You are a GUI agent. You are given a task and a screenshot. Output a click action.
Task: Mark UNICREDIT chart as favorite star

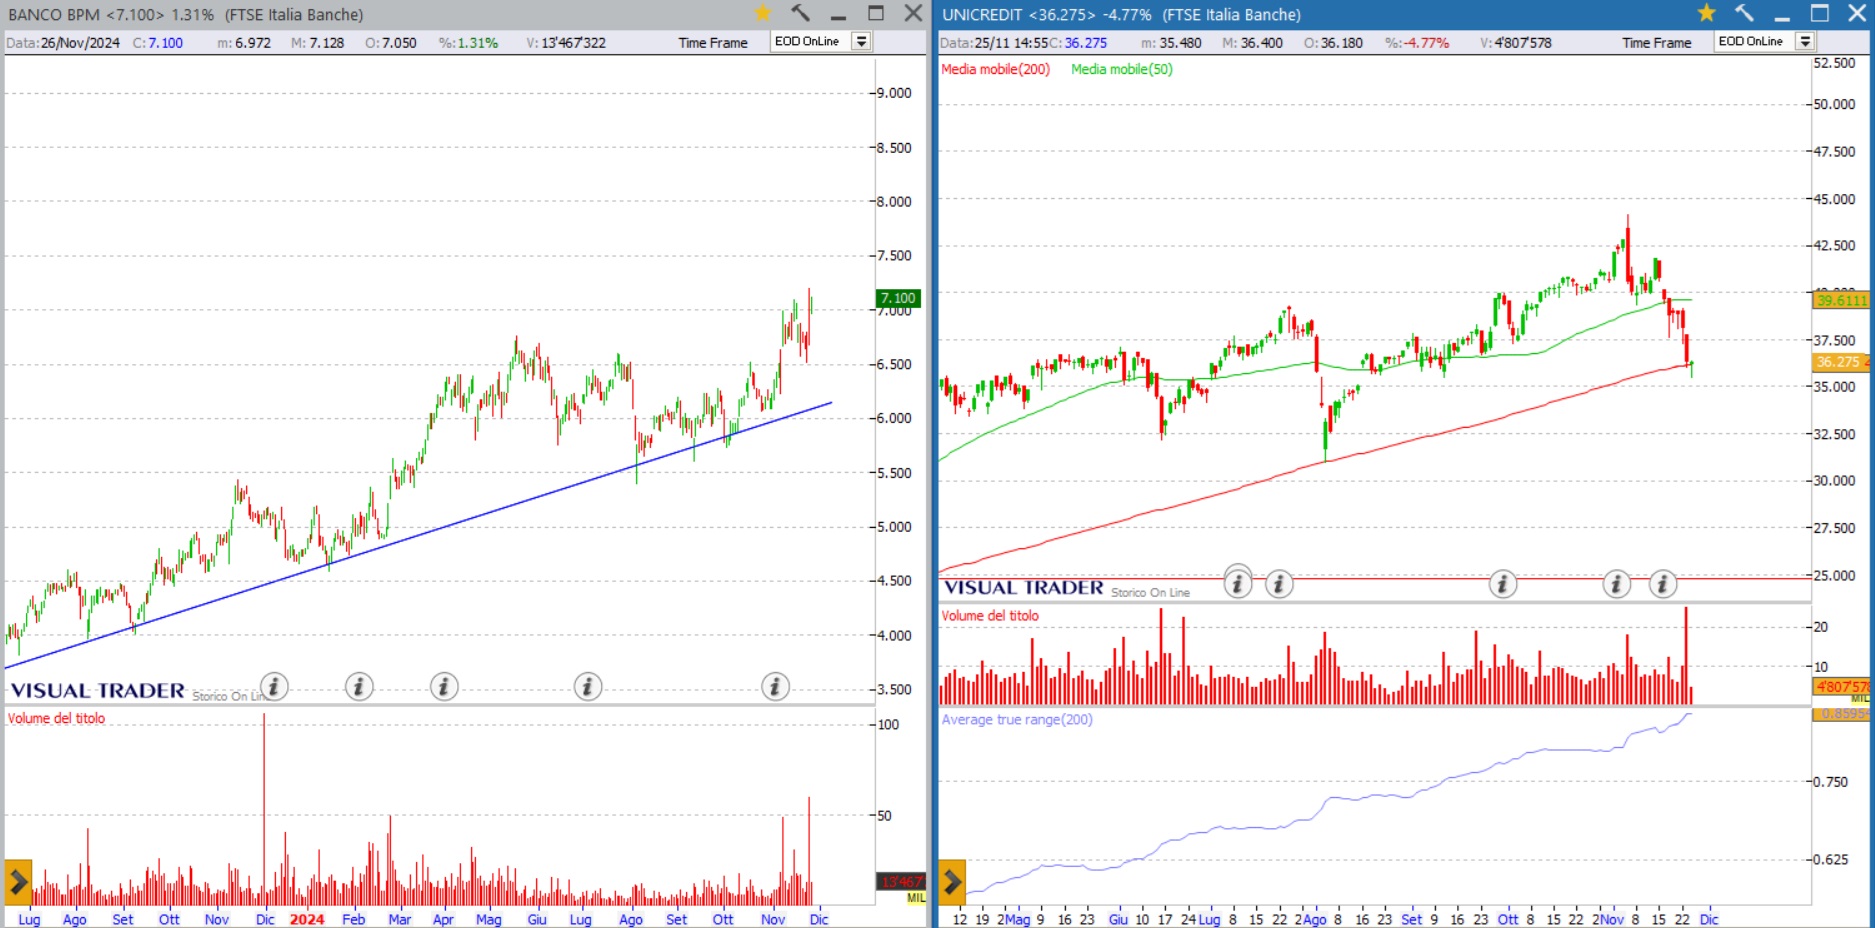pos(1707,13)
